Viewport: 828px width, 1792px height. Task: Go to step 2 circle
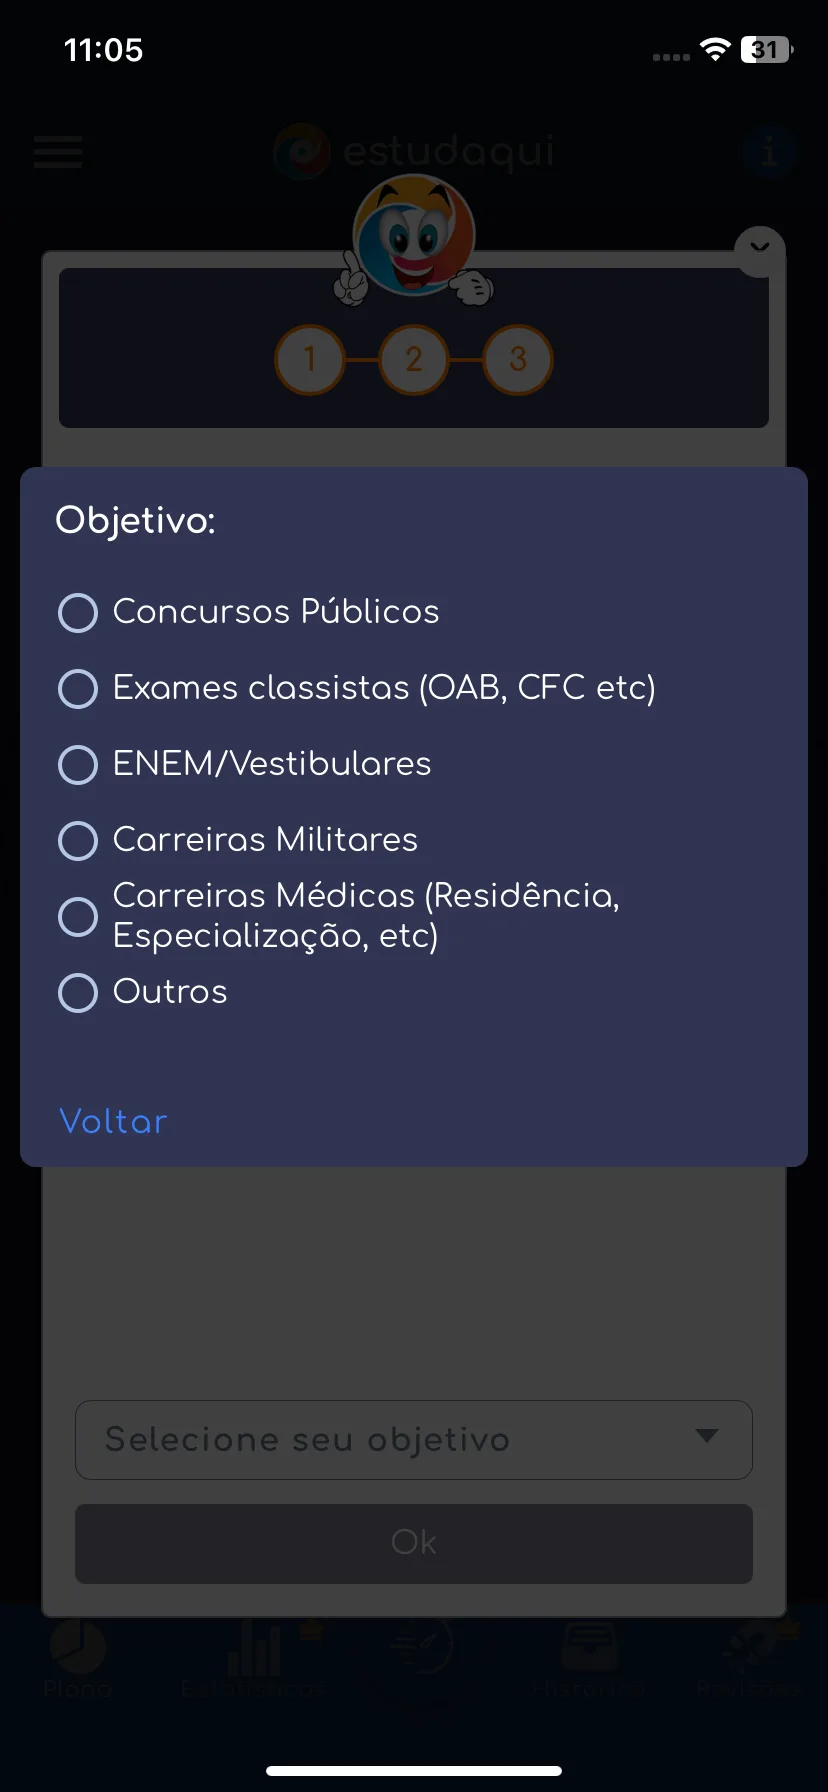pyautogui.click(x=414, y=359)
